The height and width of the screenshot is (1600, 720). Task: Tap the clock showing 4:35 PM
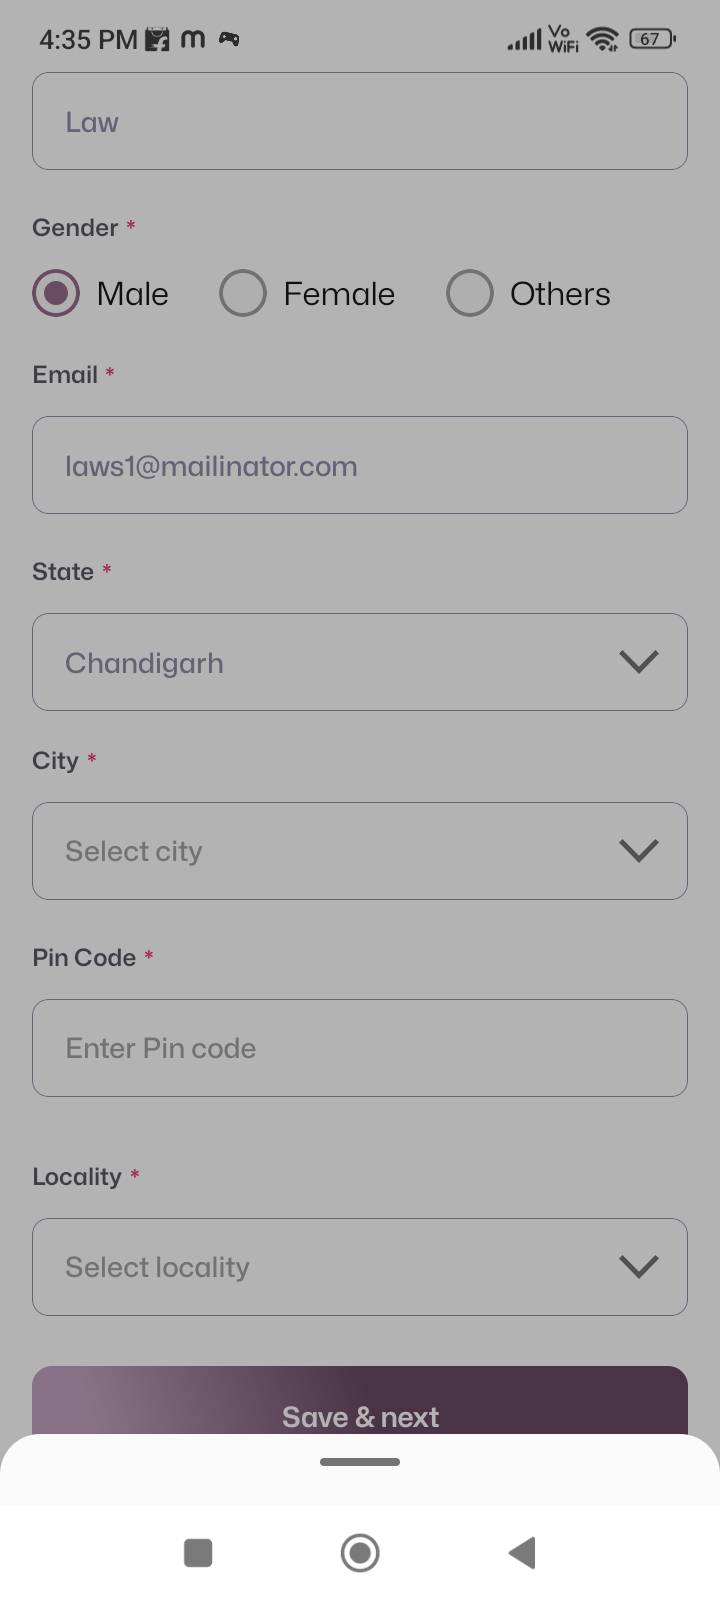pos(88,40)
